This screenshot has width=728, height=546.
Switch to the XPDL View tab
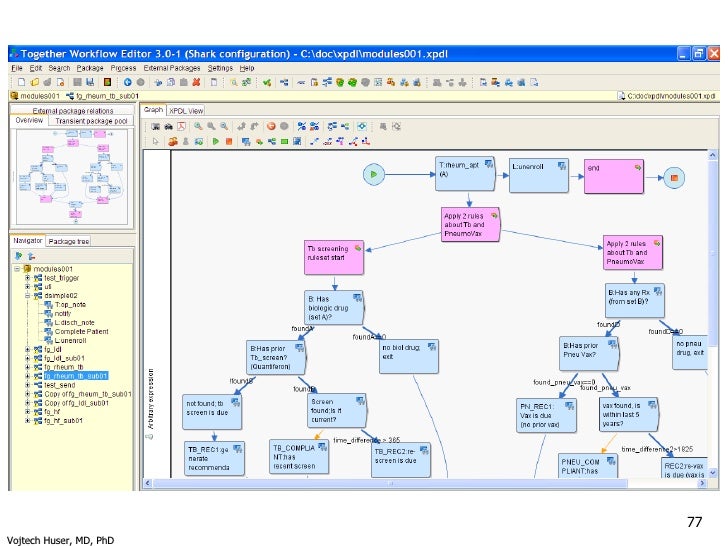click(x=186, y=110)
